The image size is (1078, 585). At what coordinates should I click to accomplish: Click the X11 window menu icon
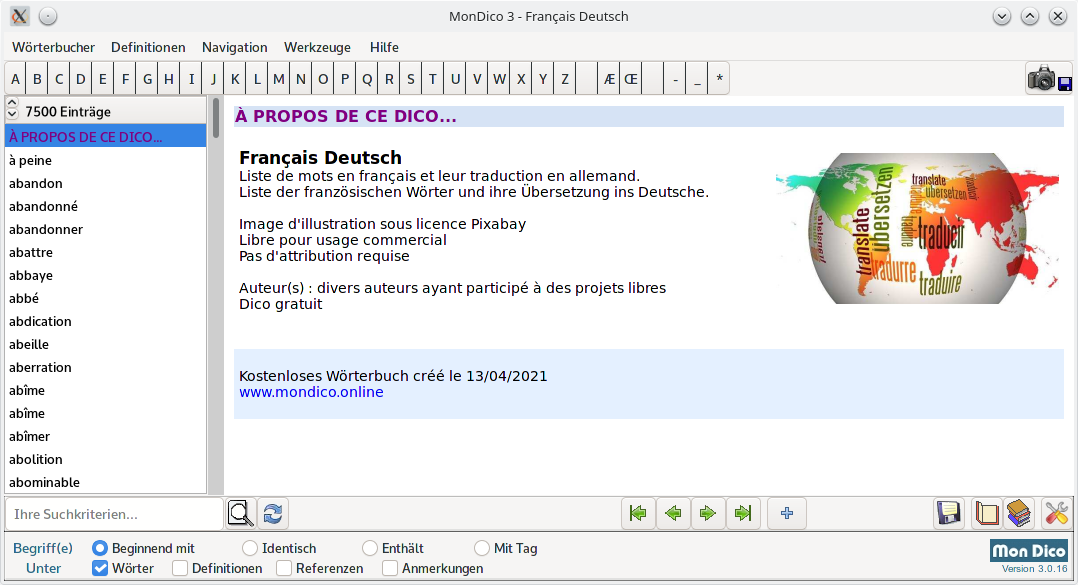tap(20, 16)
